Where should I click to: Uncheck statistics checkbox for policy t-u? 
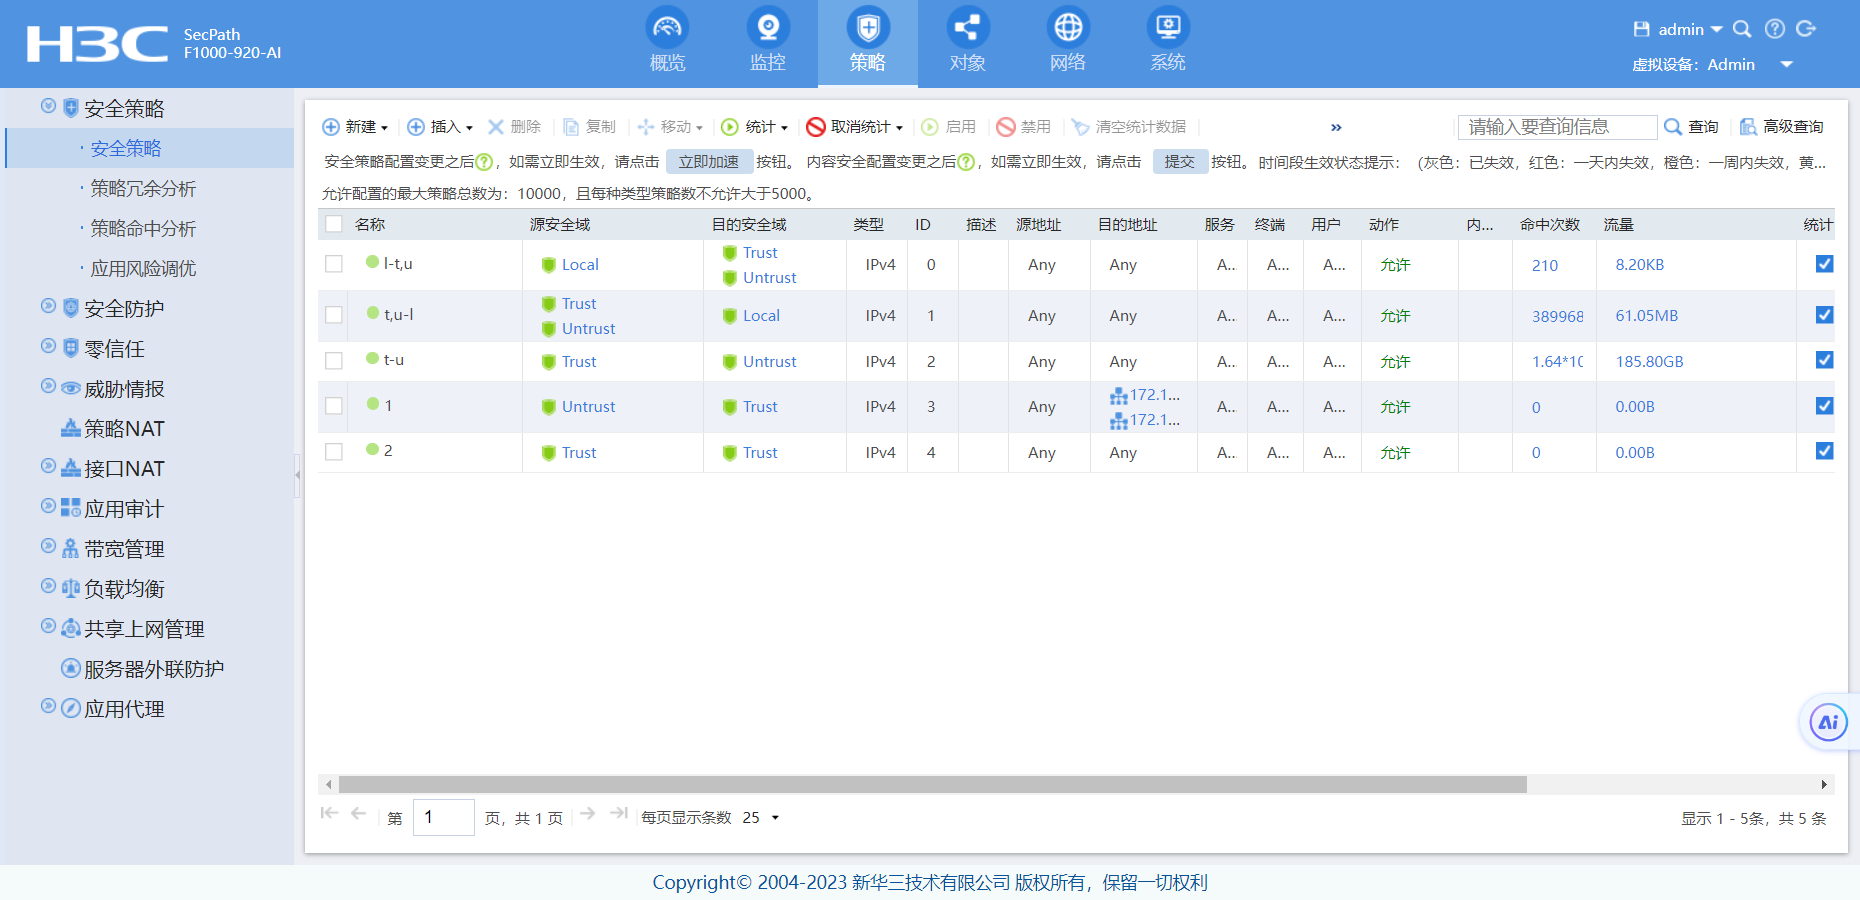pyautogui.click(x=1824, y=360)
